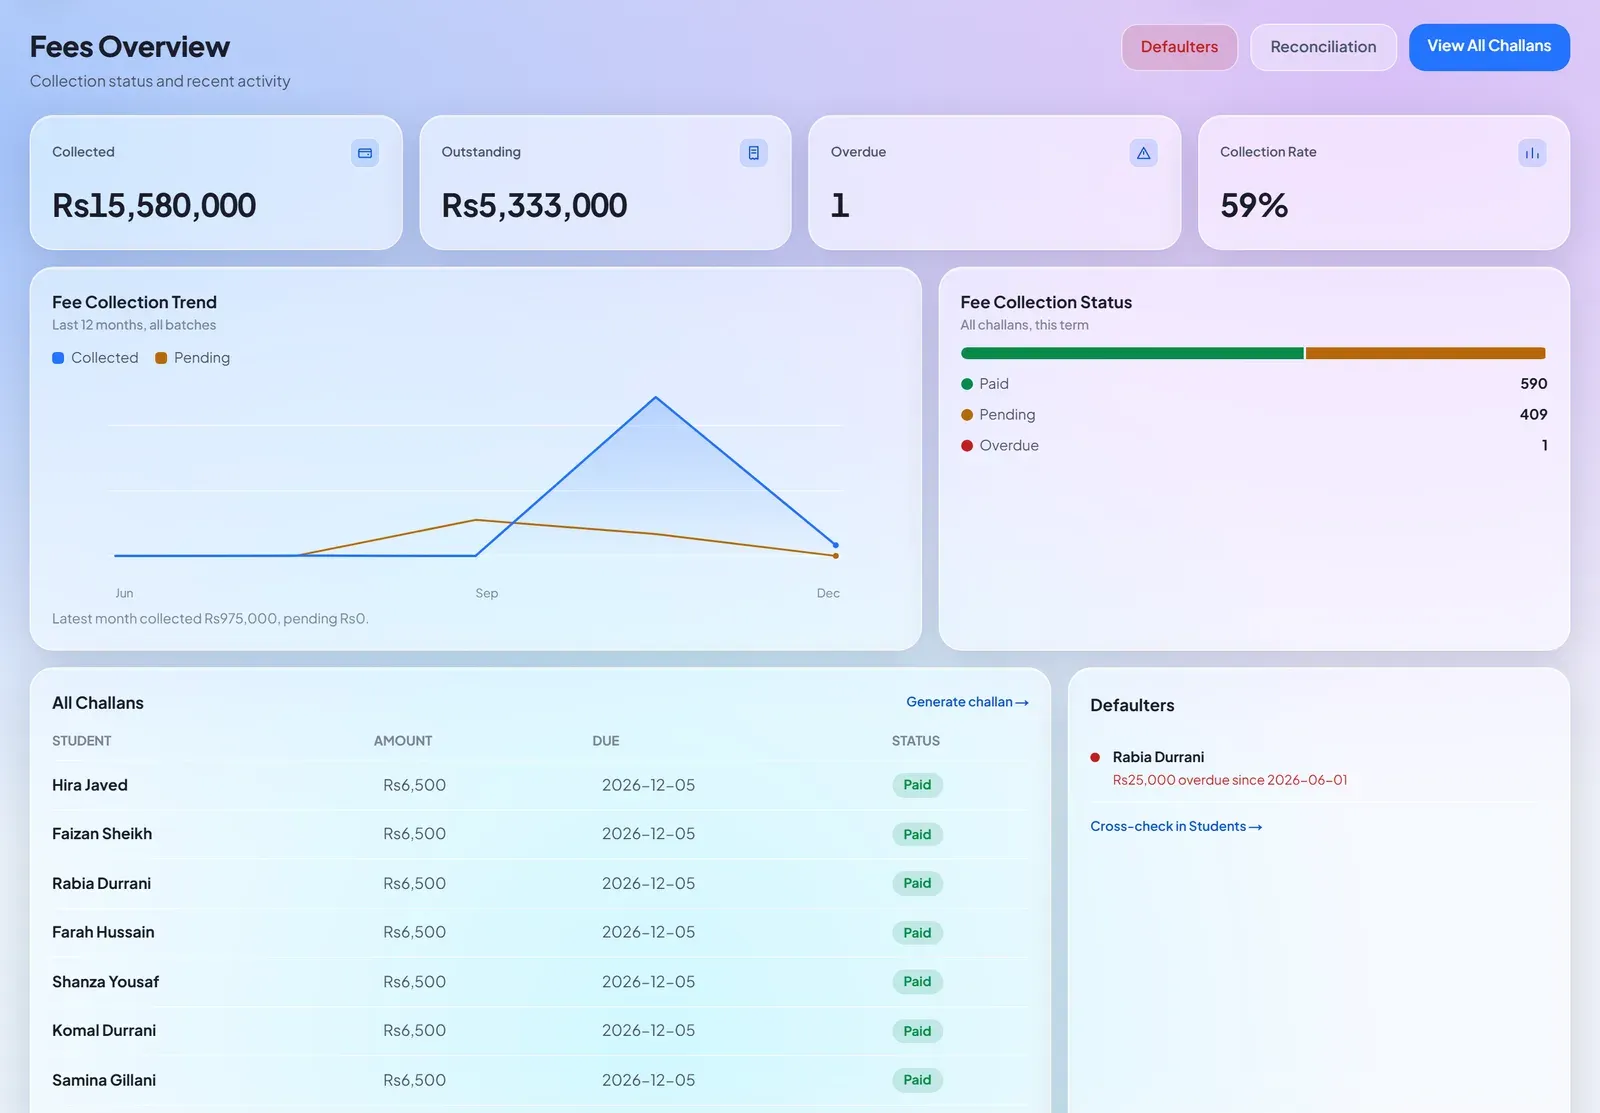Click due date of Komal Durrani's challan
This screenshot has width=1600, height=1113.
point(648,1031)
